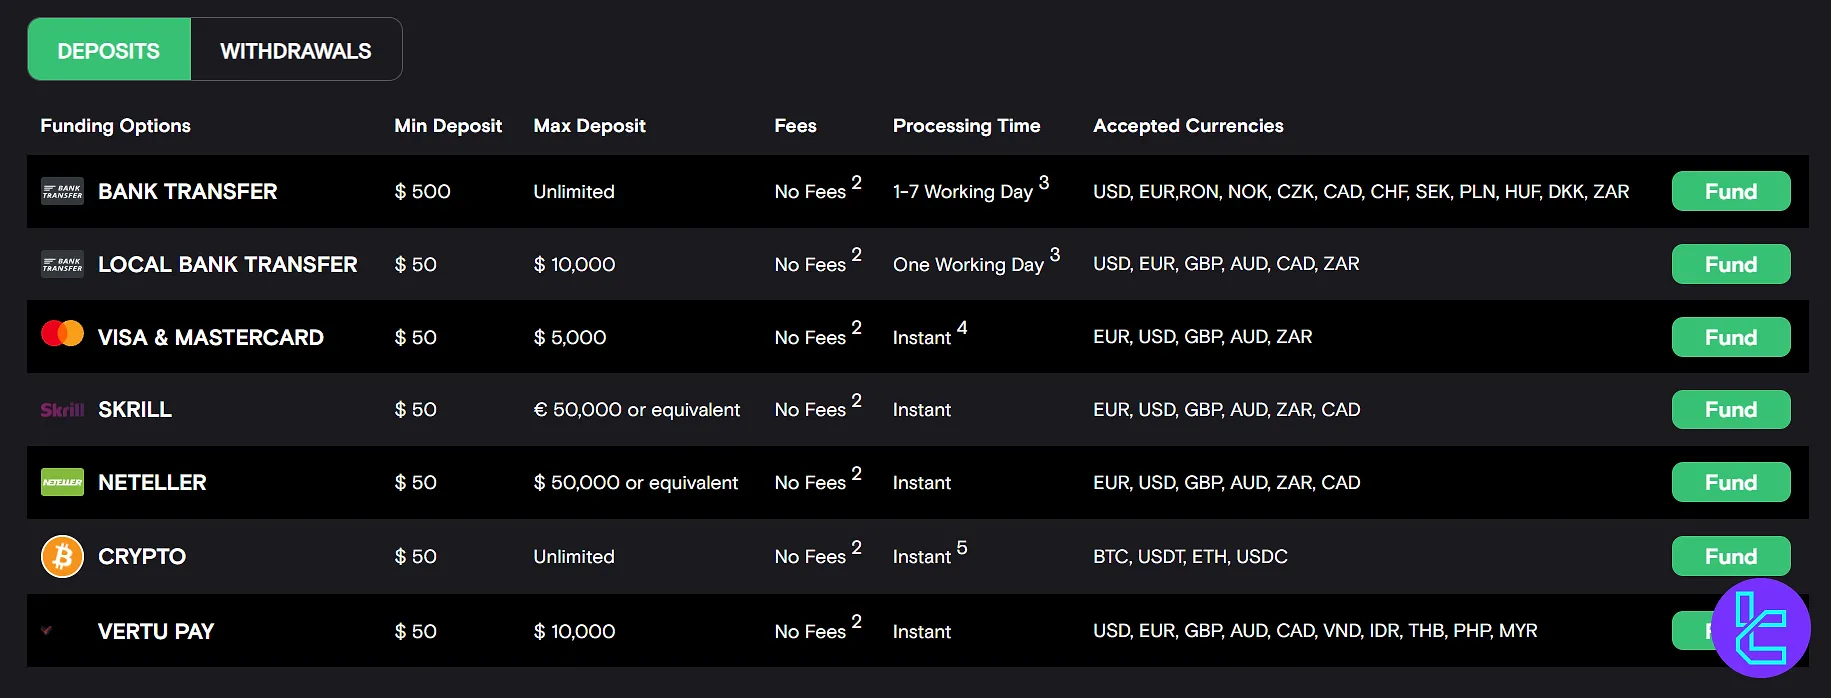Click the Local Bank Transfer logo icon

click(x=62, y=264)
